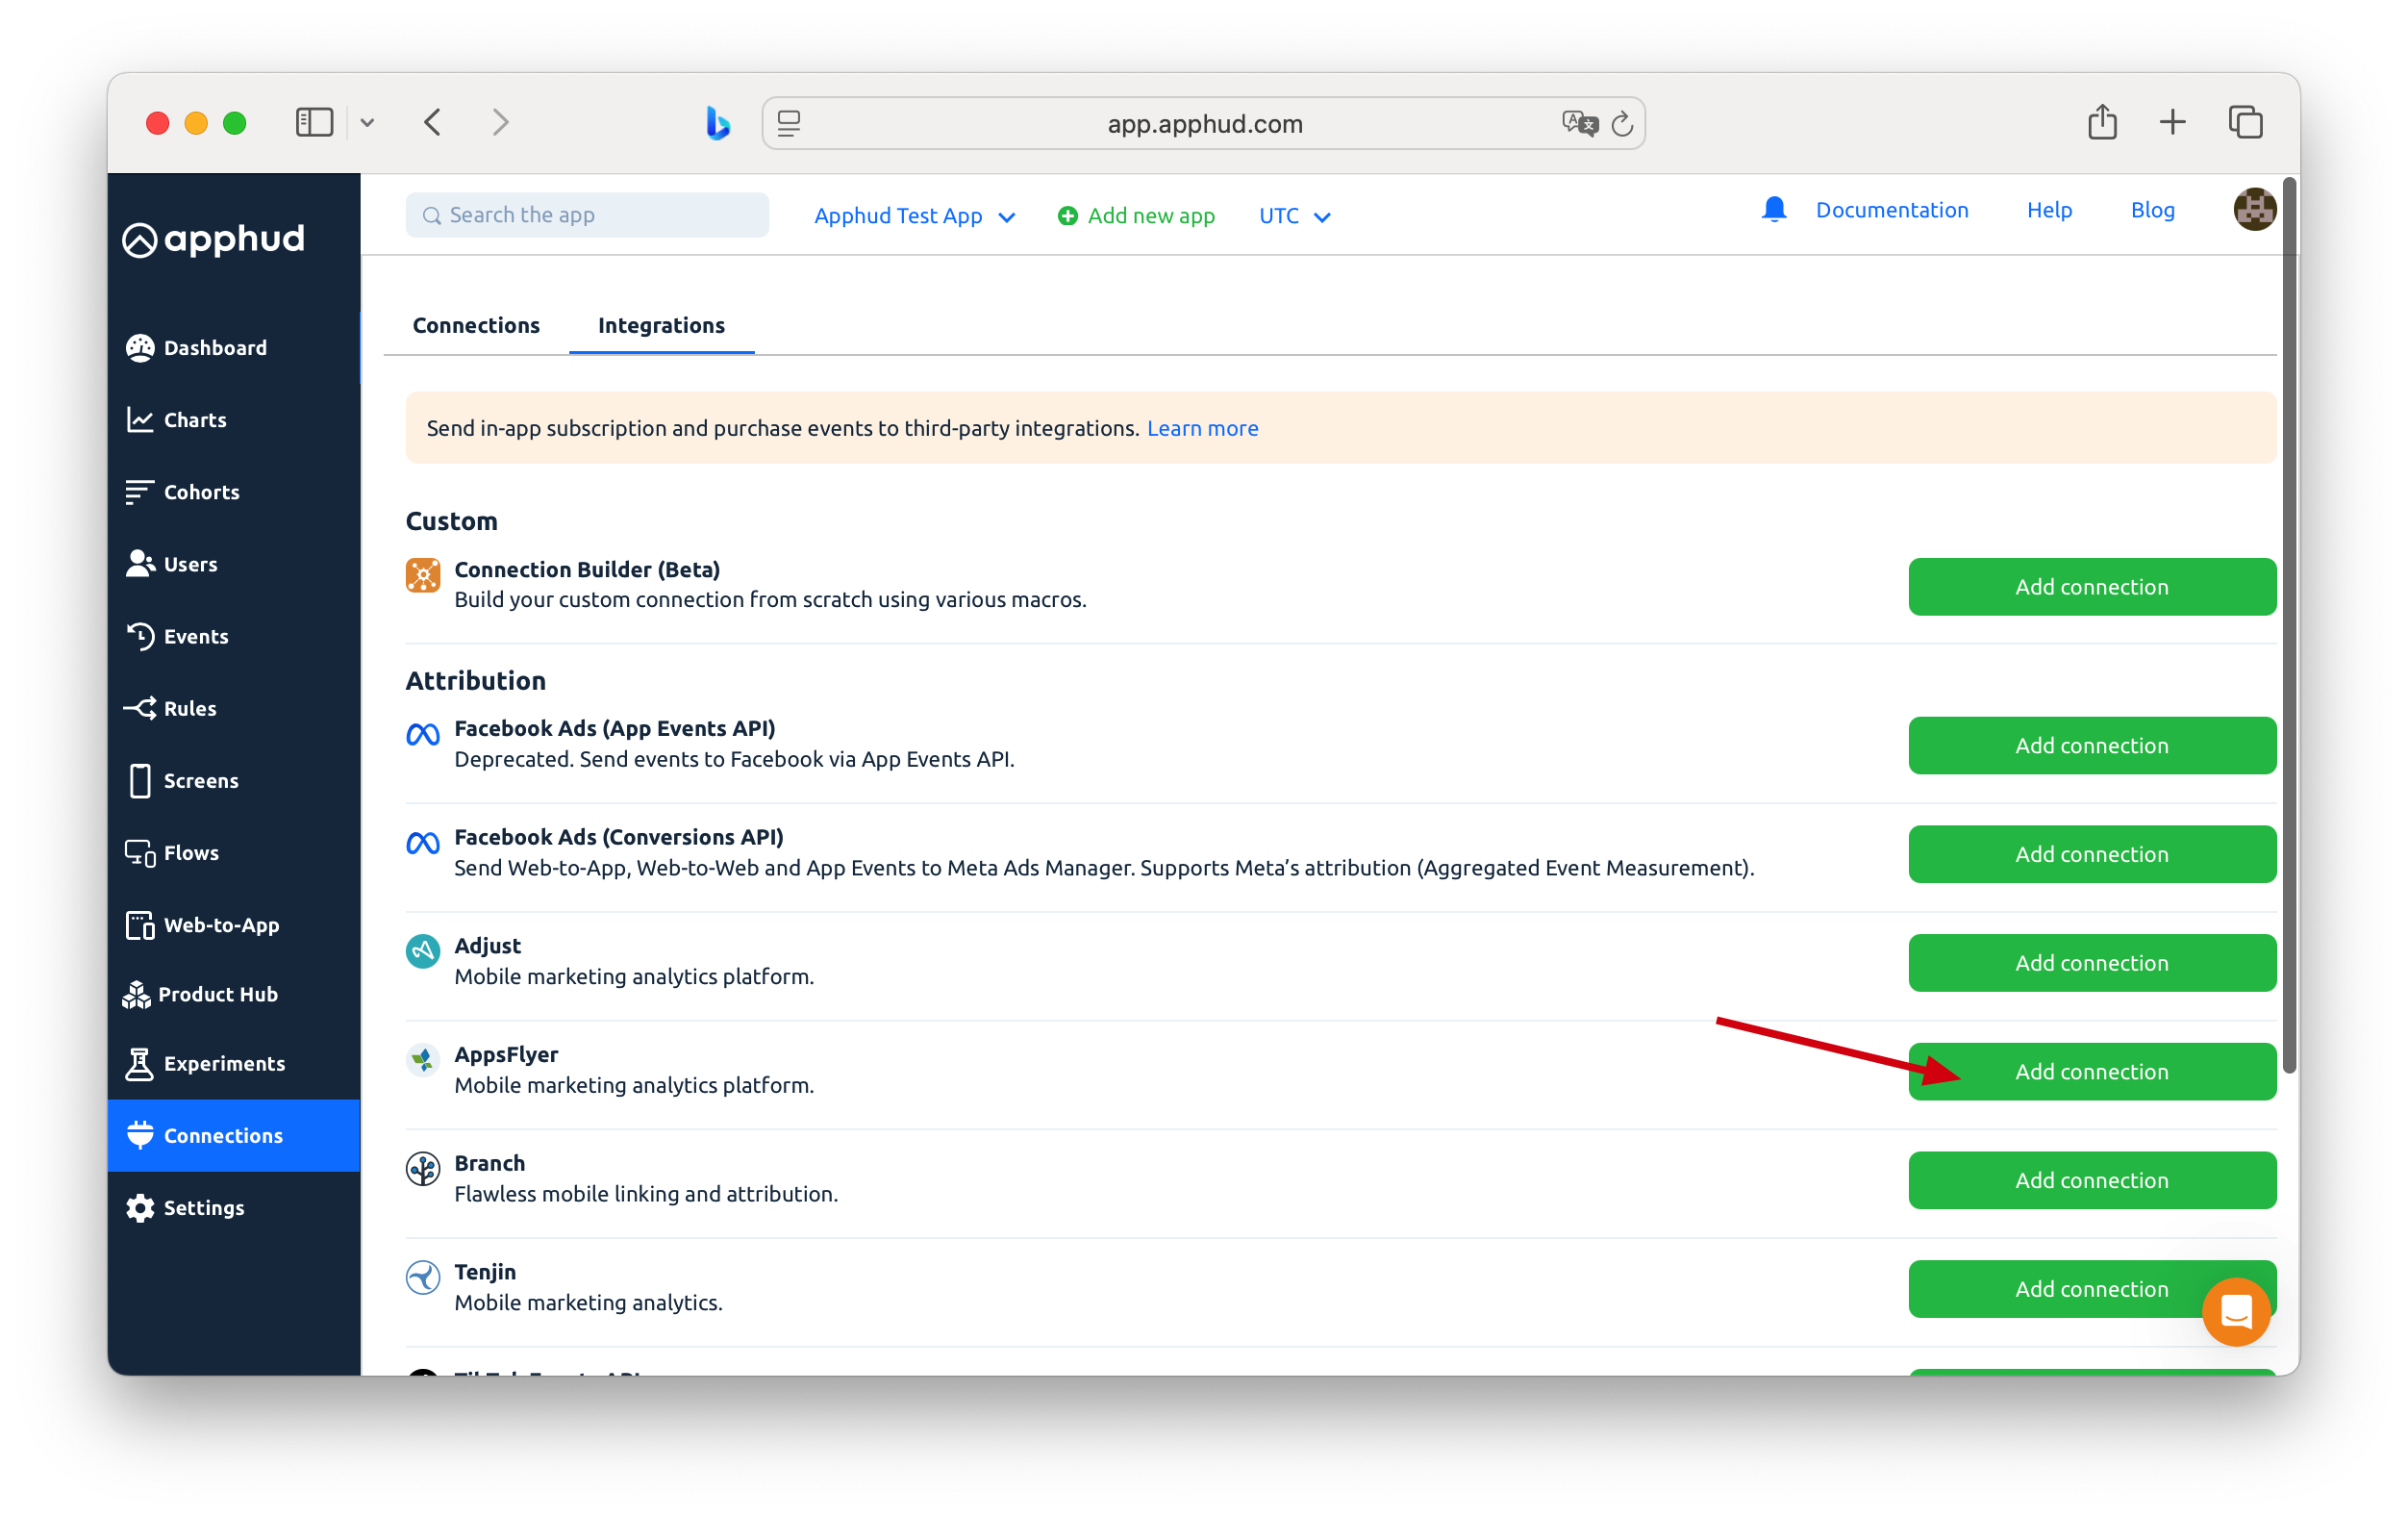The width and height of the screenshot is (2408, 1518).
Task: Open the Dashboard sidebar item
Action: click(x=233, y=347)
